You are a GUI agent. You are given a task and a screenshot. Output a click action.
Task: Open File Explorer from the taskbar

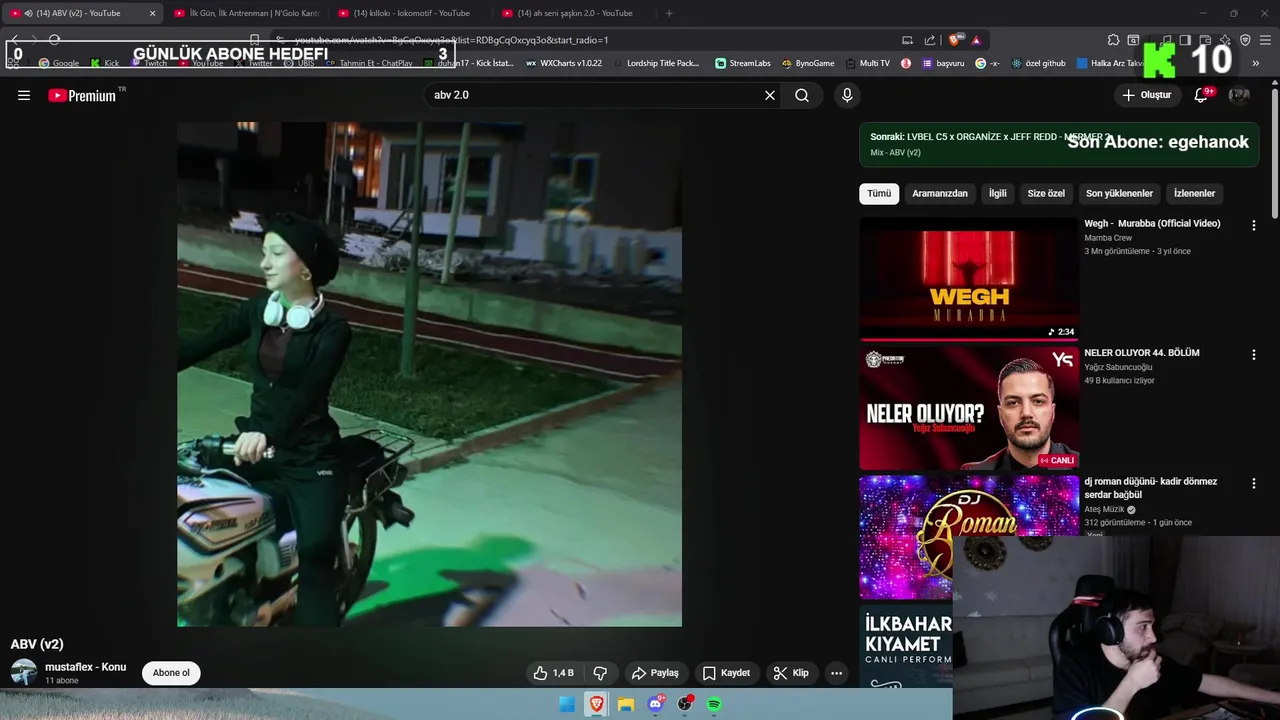tap(626, 704)
